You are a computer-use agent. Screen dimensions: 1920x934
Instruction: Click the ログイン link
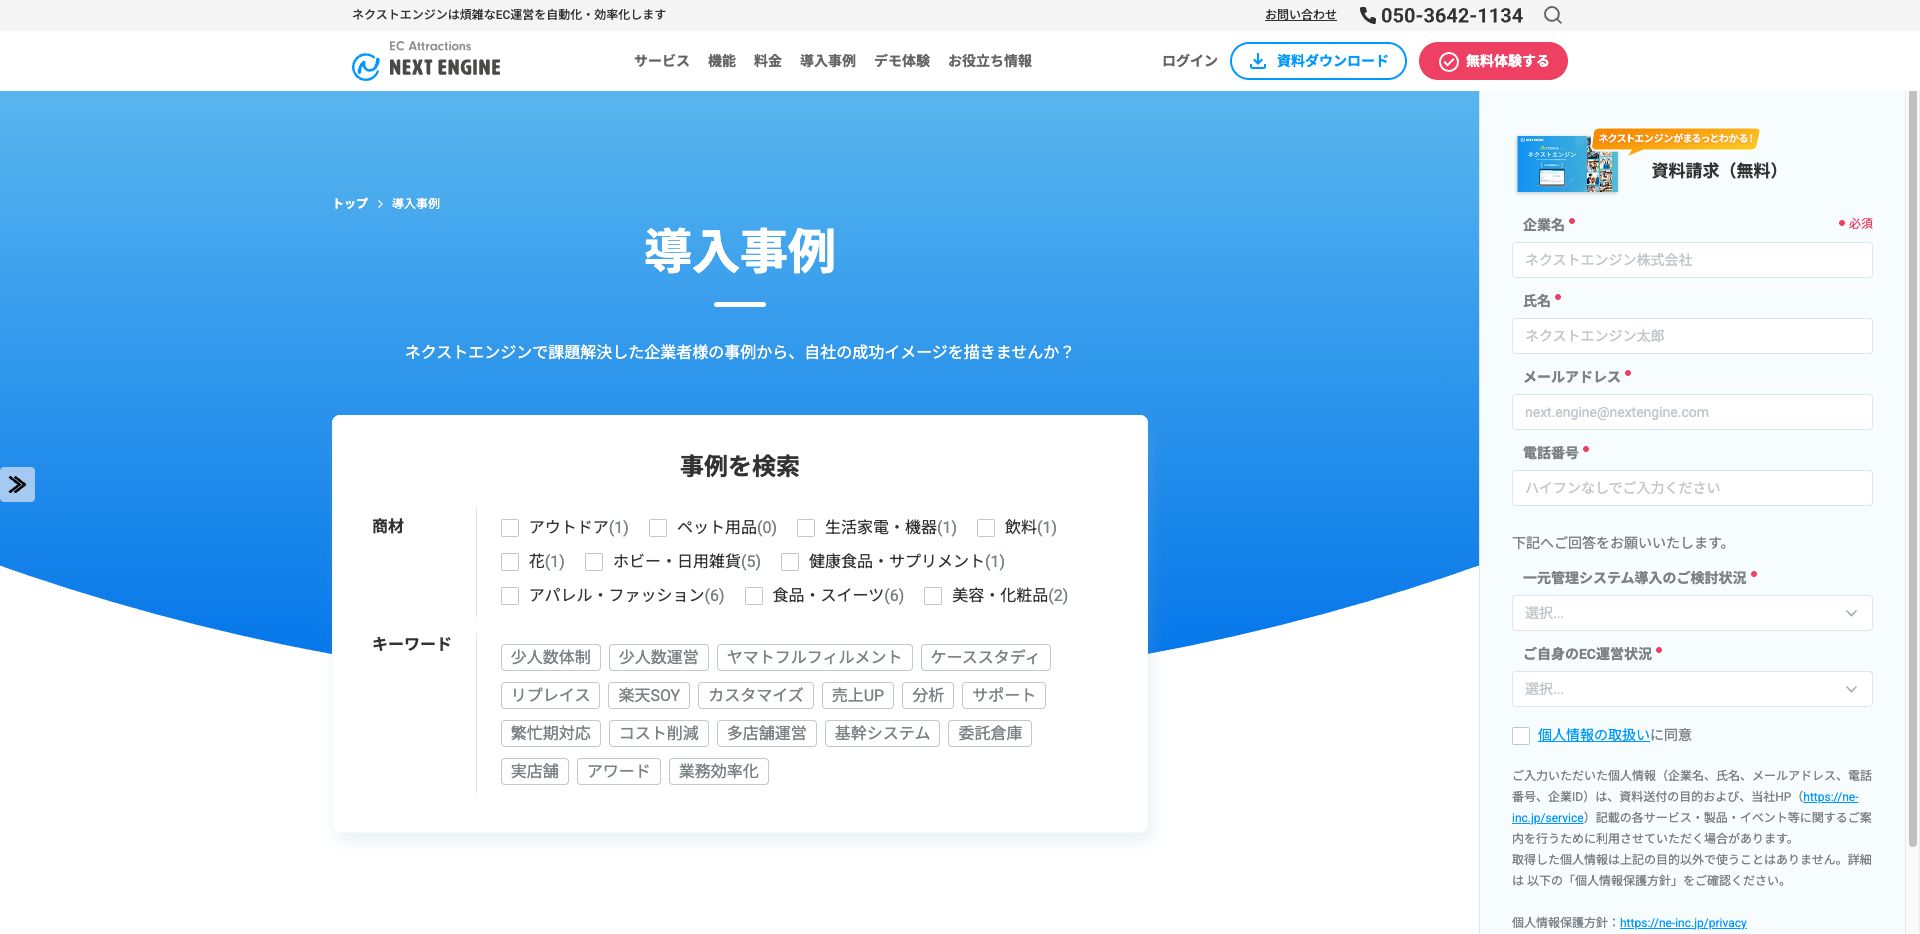pyautogui.click(x=1189, y=61)
